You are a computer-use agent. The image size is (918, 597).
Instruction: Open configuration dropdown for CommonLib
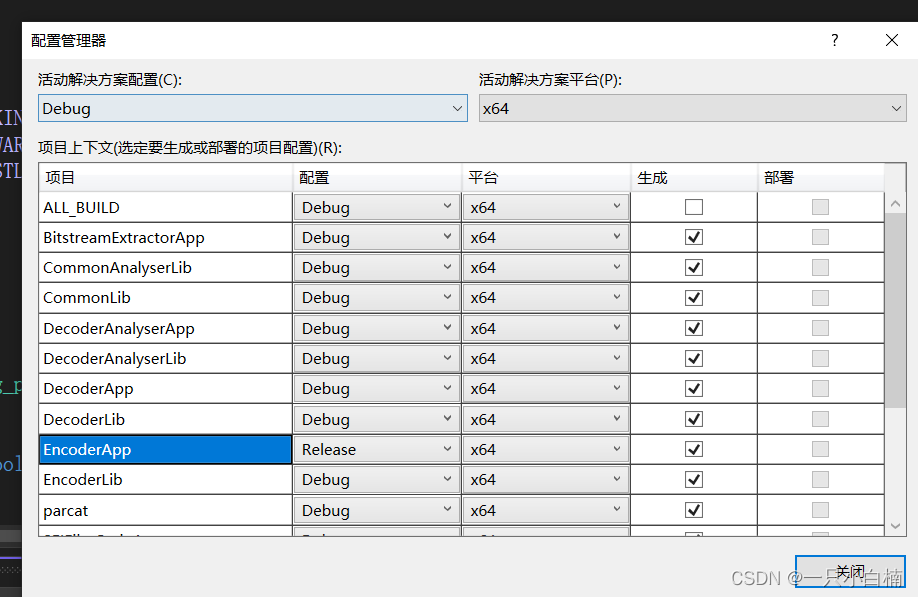tap(376, 298)
